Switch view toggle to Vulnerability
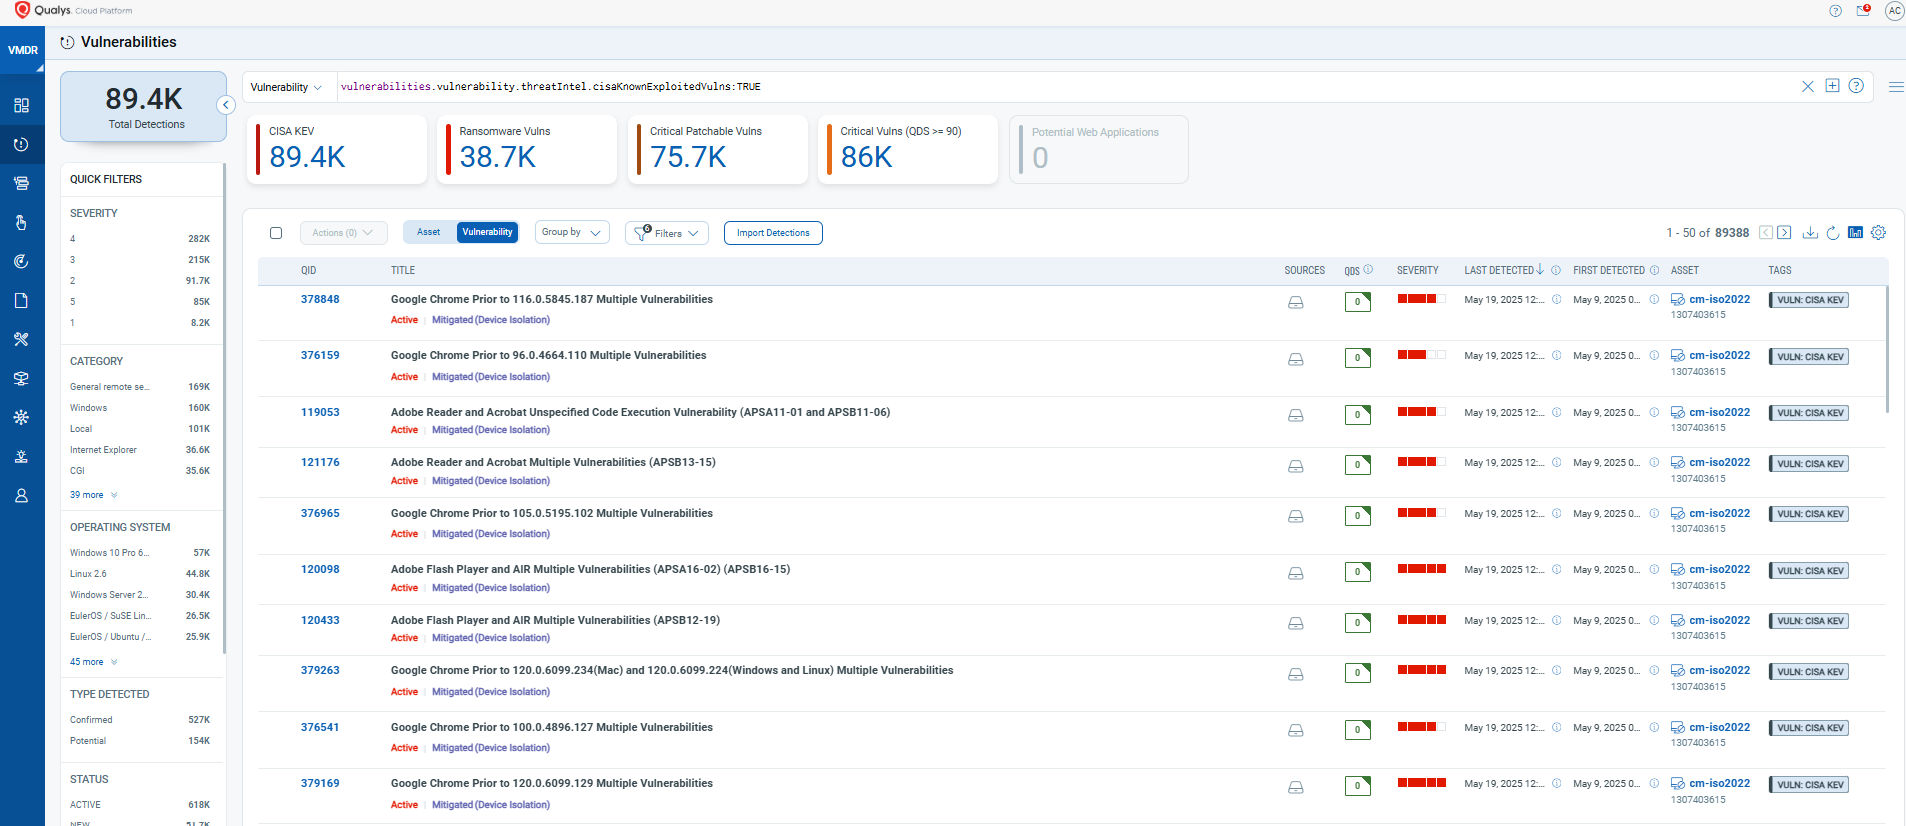The height and width of the screenshot is (826, 1906). coord(487,232)
